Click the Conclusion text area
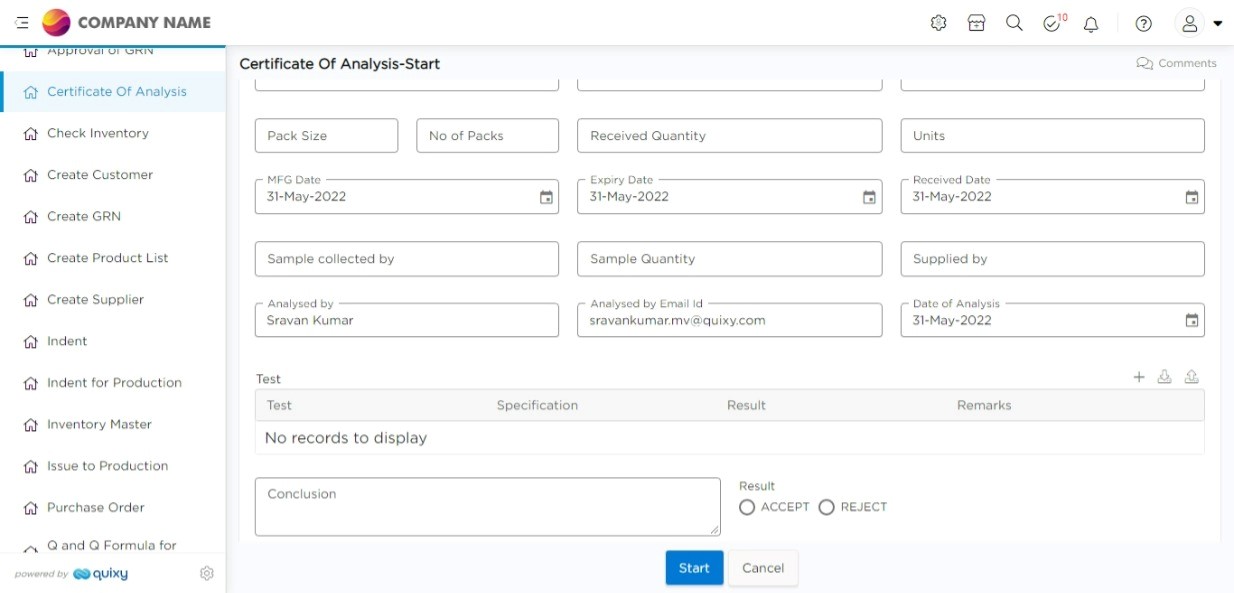 pos(487,506)
